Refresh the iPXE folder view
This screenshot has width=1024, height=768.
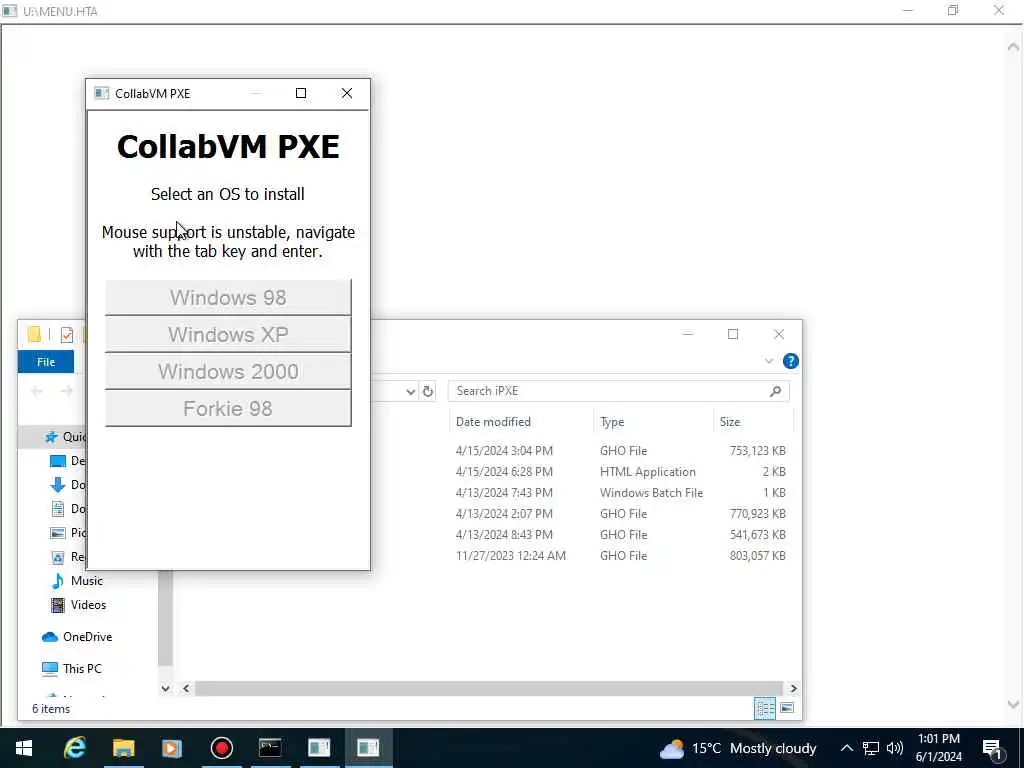point(428,391)
